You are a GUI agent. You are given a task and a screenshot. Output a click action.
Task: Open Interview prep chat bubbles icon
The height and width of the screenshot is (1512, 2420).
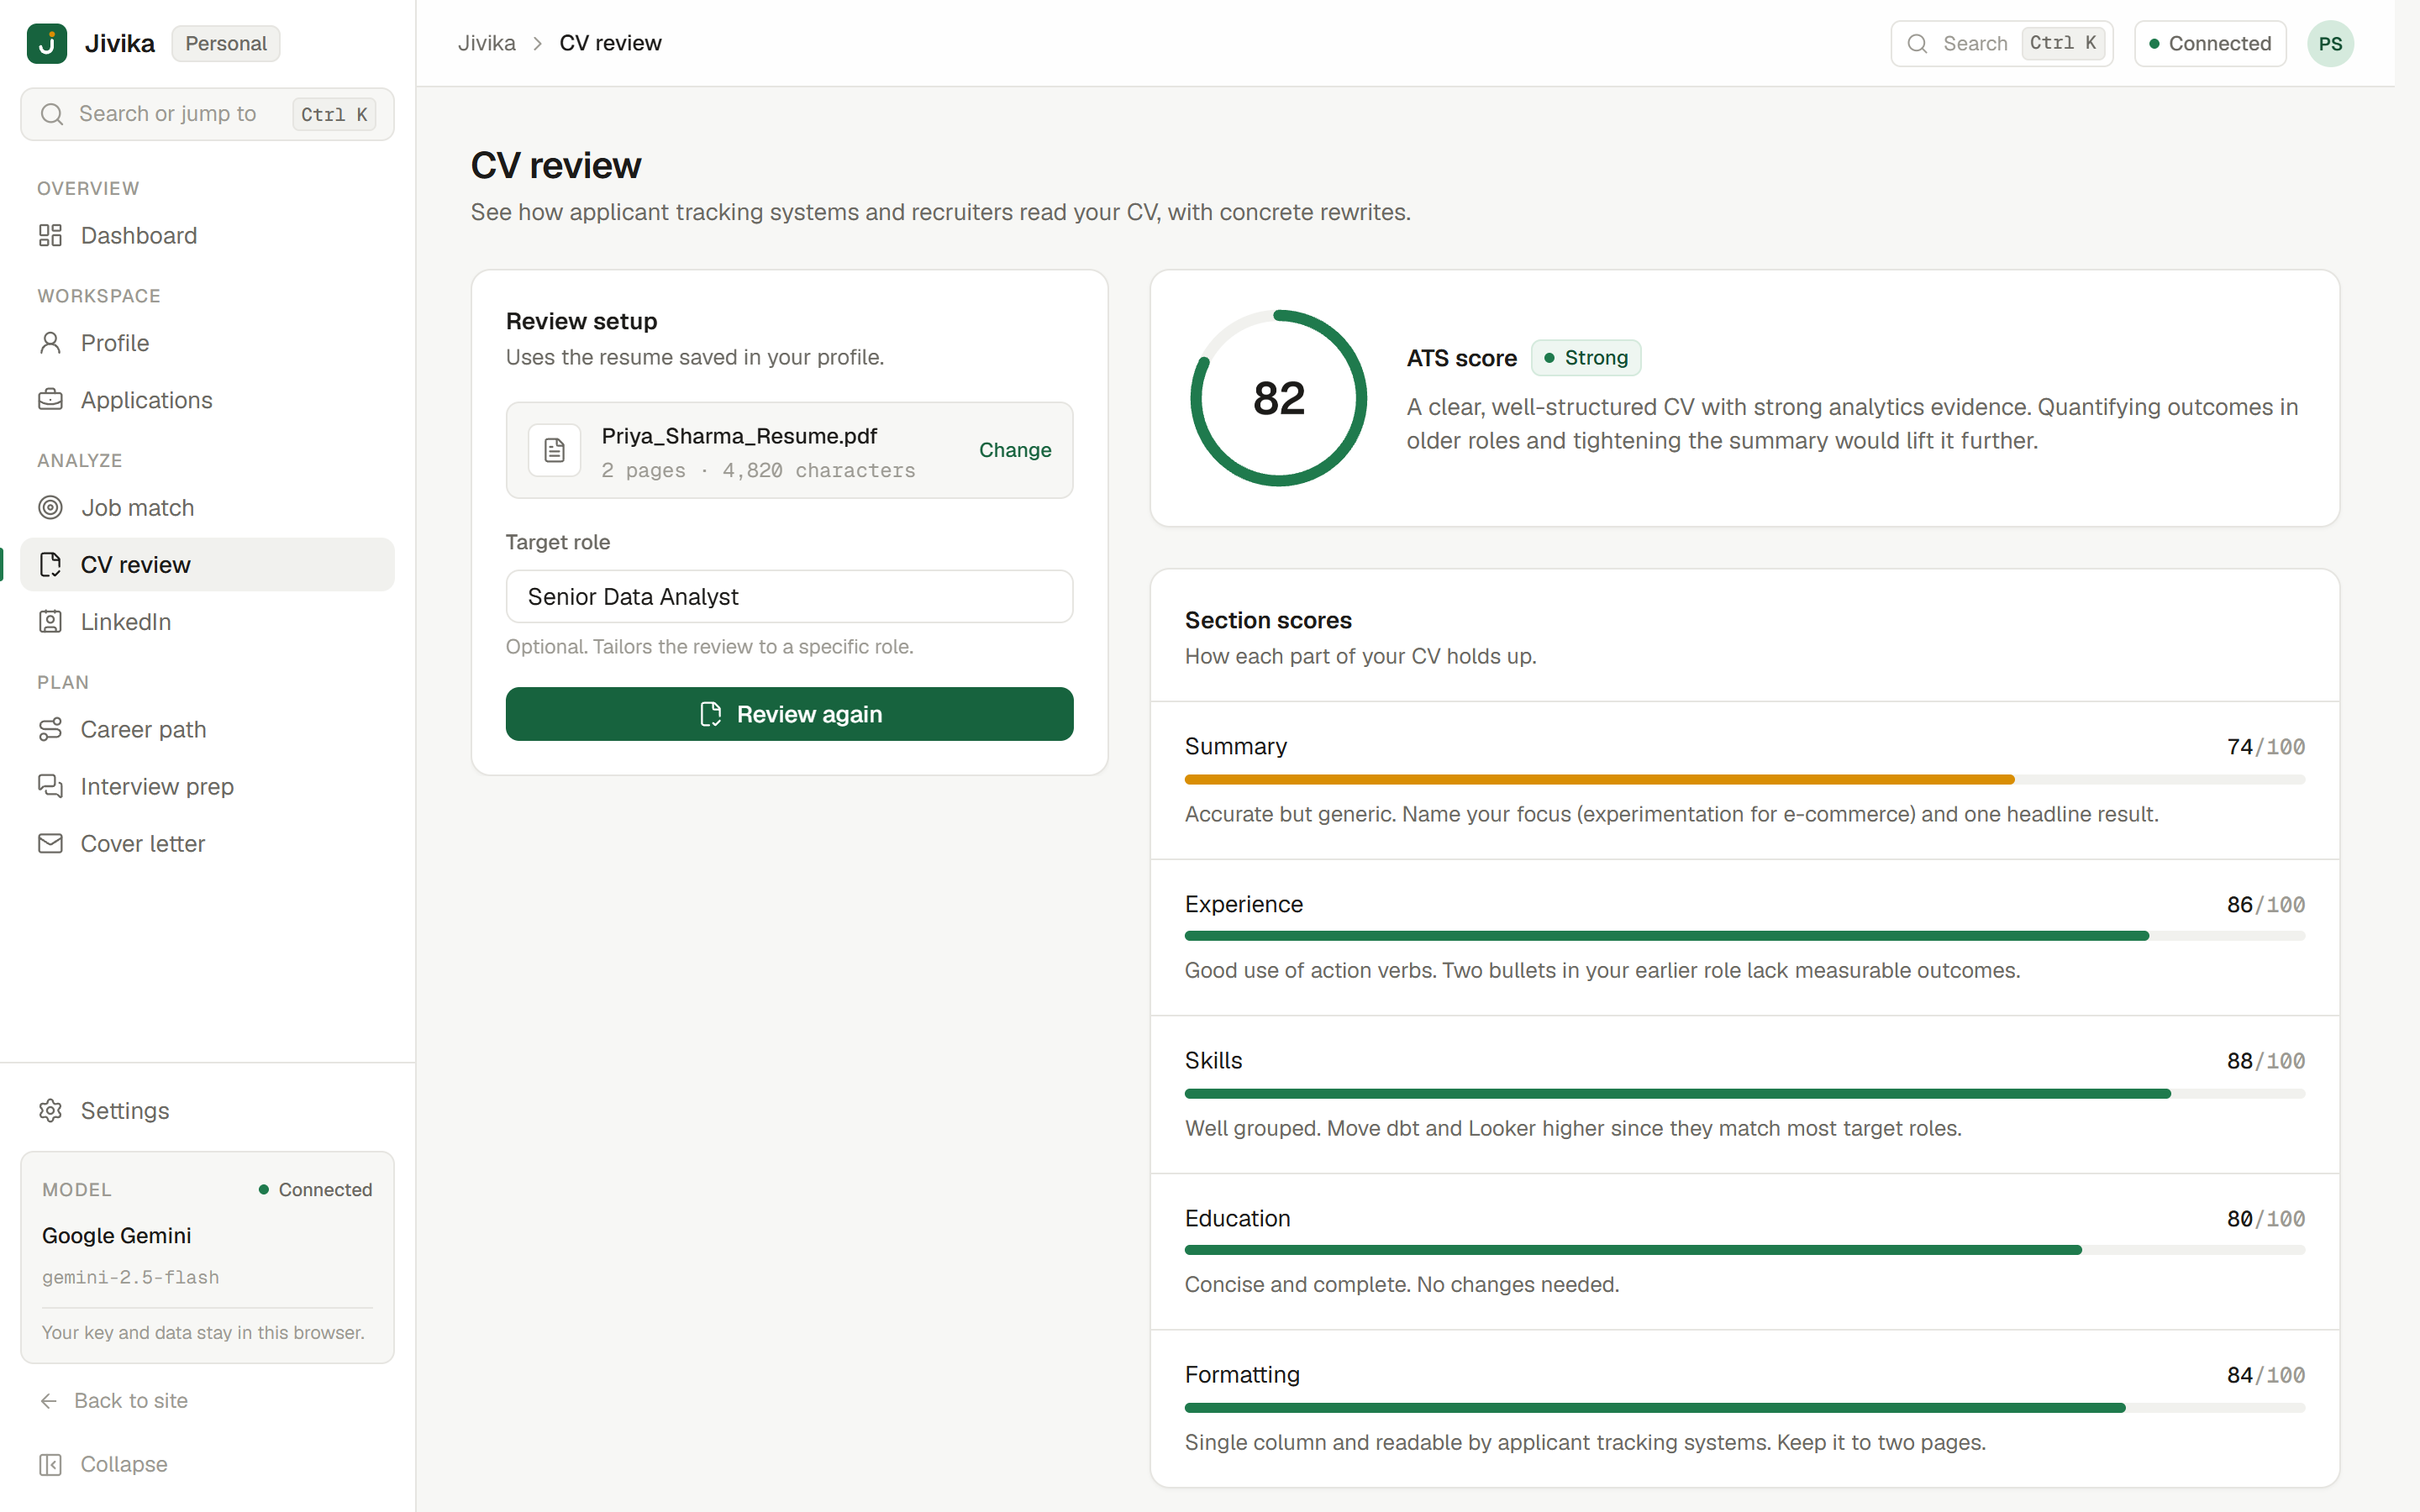50,786
